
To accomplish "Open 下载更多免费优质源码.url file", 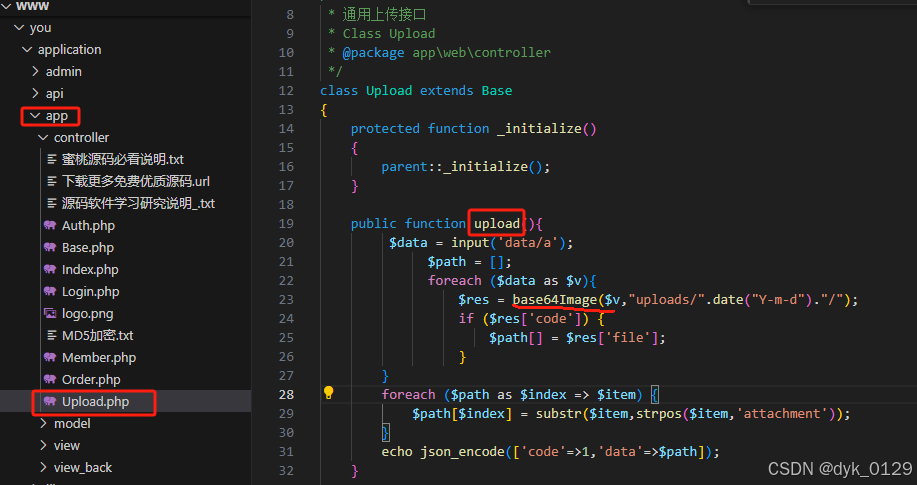I will click(136, 181).
